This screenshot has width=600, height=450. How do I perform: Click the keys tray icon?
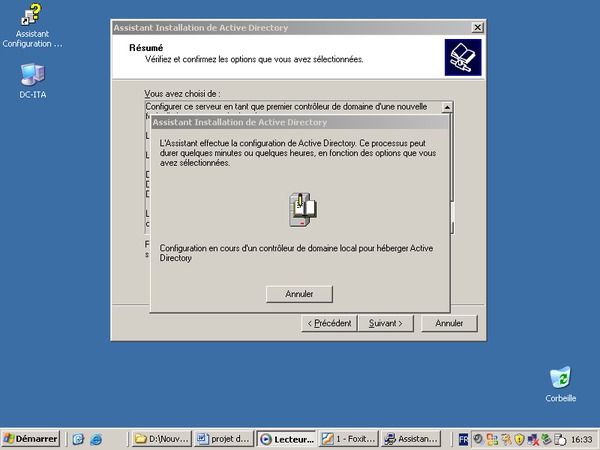(x=506, y=439)
